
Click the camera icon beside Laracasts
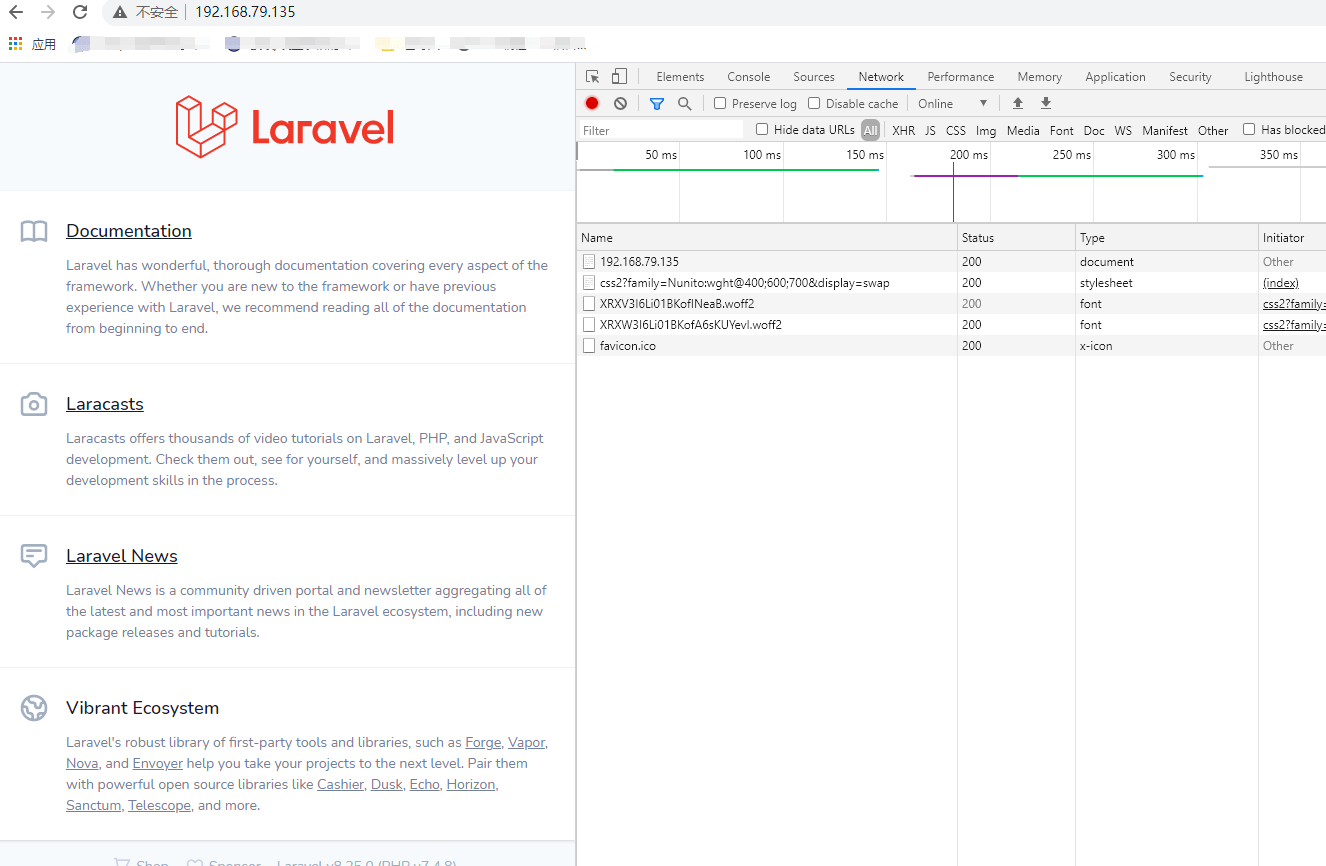(x=34, y=404)
